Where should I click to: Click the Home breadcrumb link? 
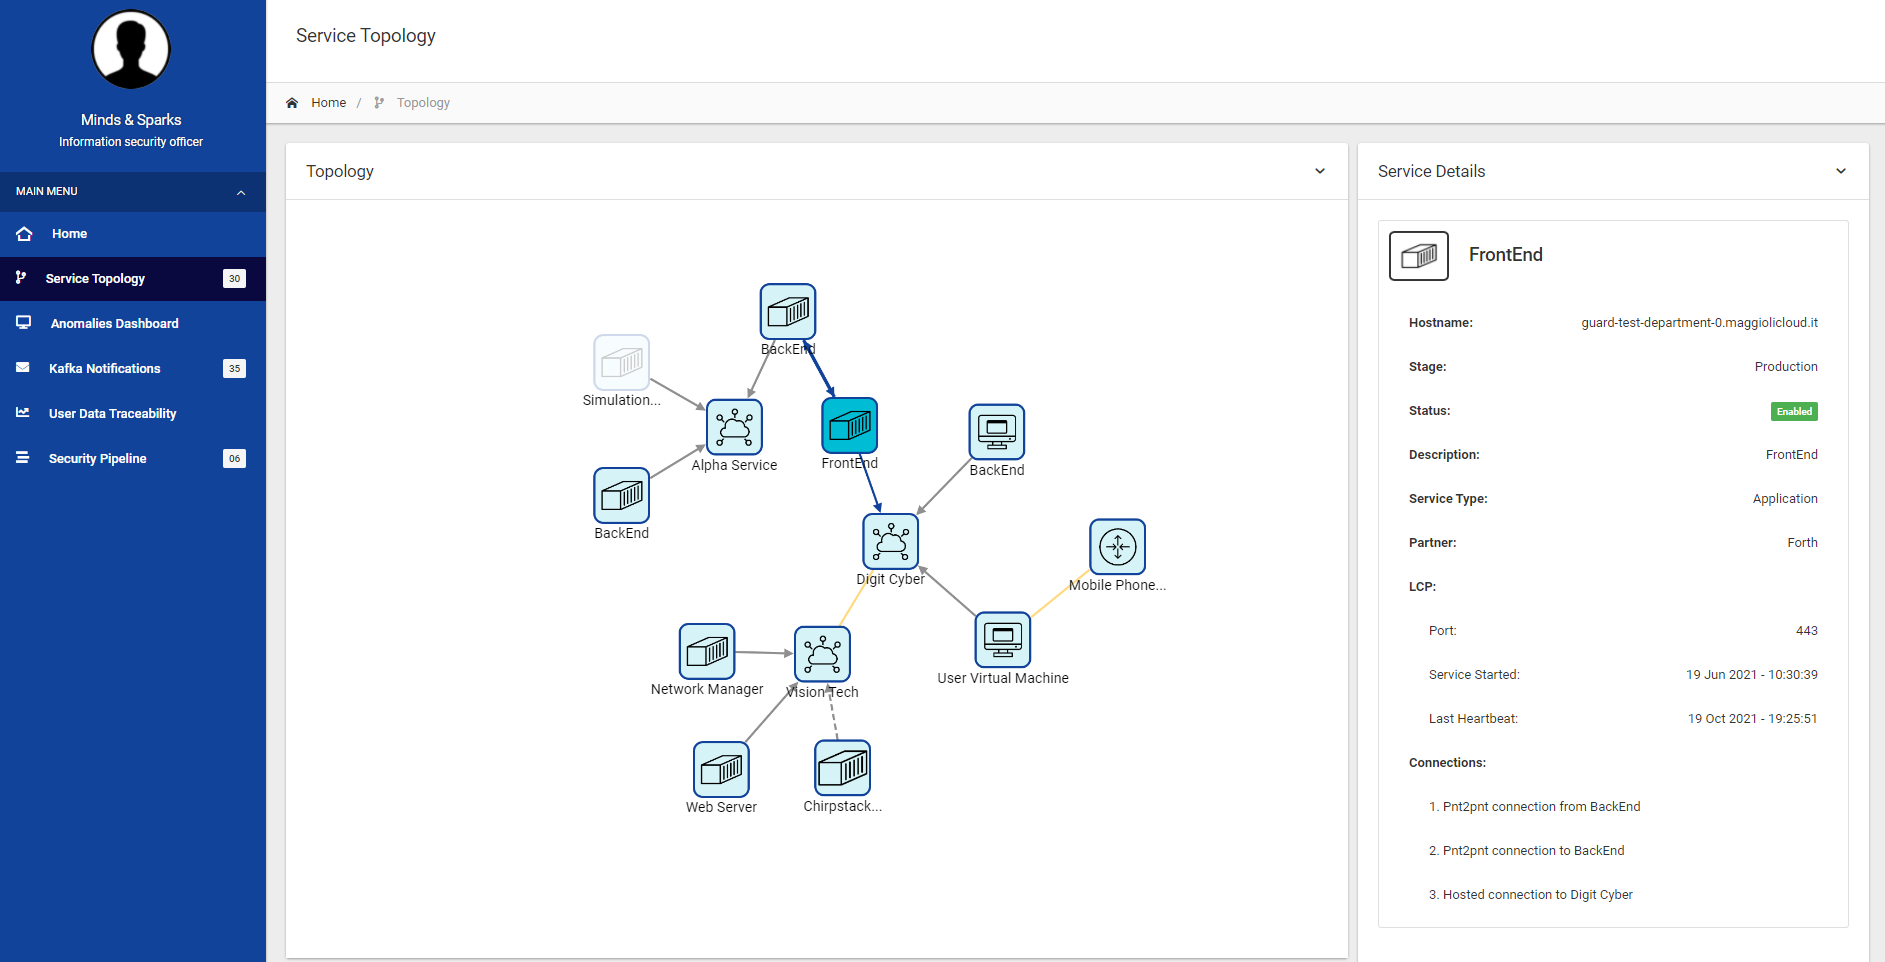click(328, 103)
